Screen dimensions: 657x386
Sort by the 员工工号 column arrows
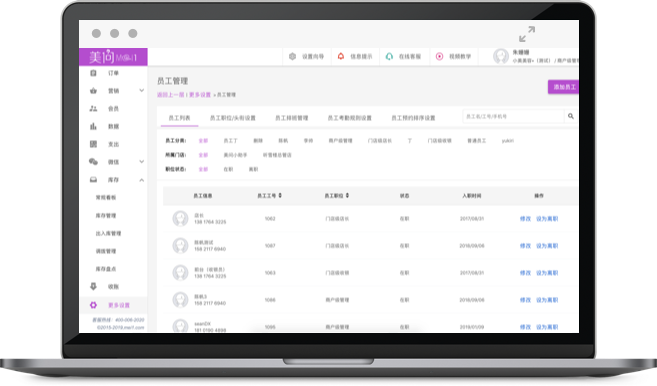coord(280,196)
